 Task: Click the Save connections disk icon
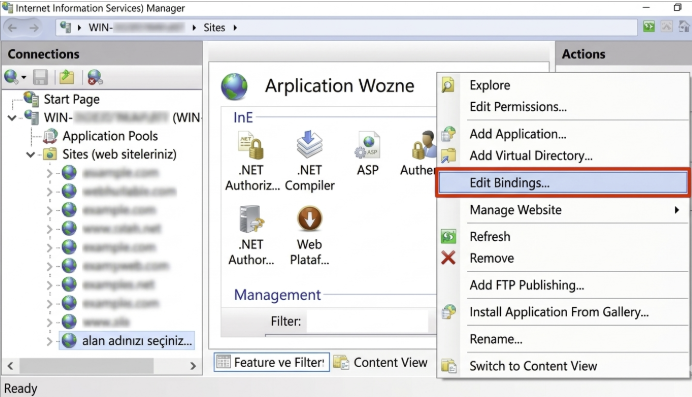[41, 77]
